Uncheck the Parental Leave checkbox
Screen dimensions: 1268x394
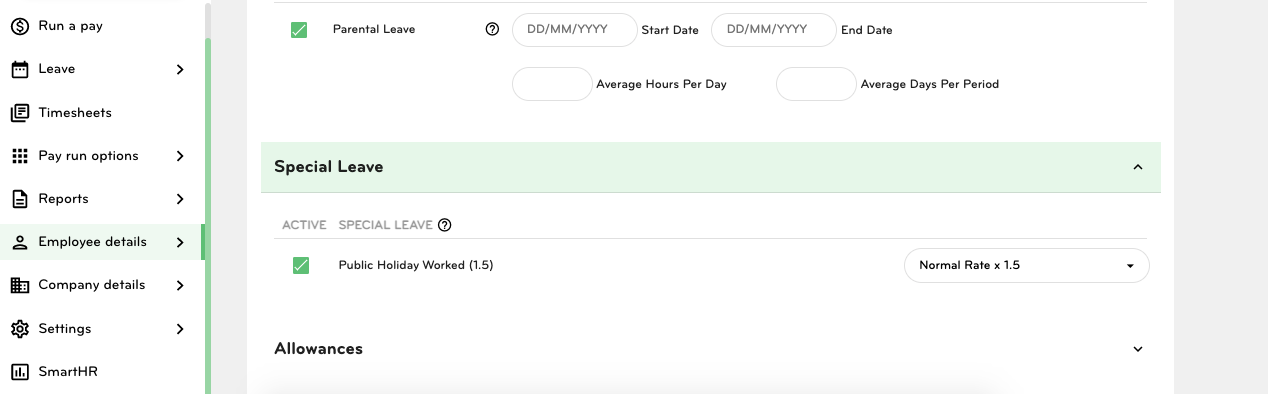(298, 30)
